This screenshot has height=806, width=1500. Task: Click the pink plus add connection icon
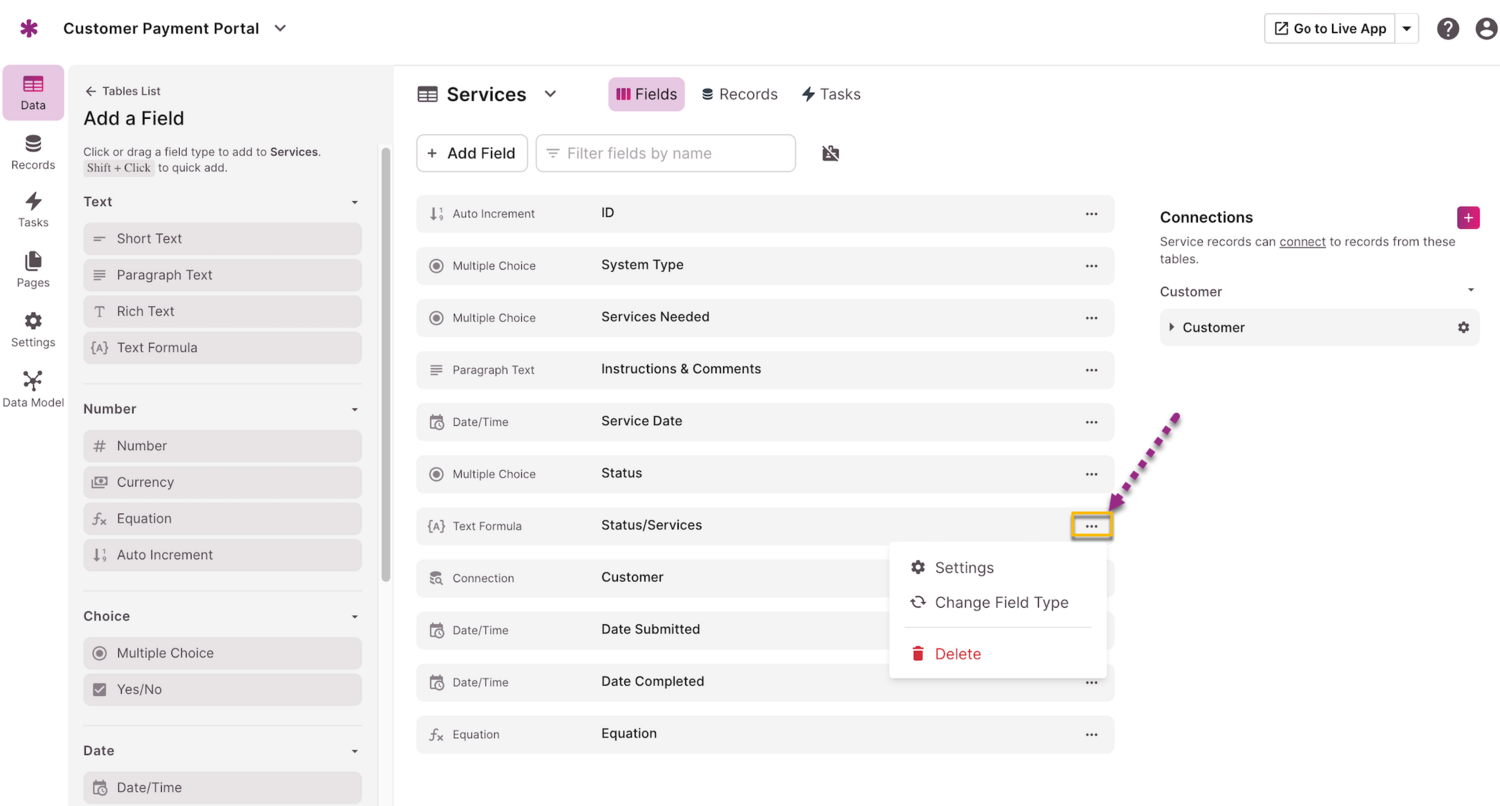pos(1468,217)
